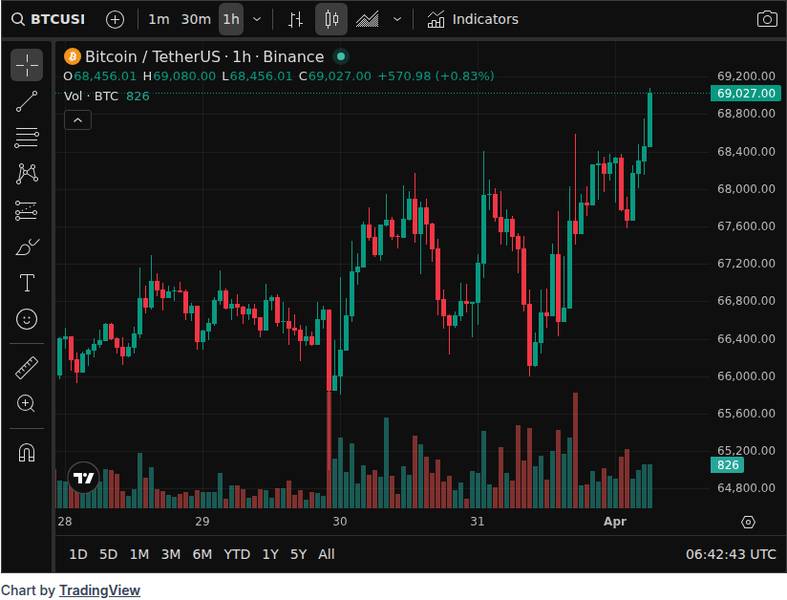Image resolution: width=787 pixels, height=600 pixels.
Task: Set date range to 1M
Action: click(139, 554)
